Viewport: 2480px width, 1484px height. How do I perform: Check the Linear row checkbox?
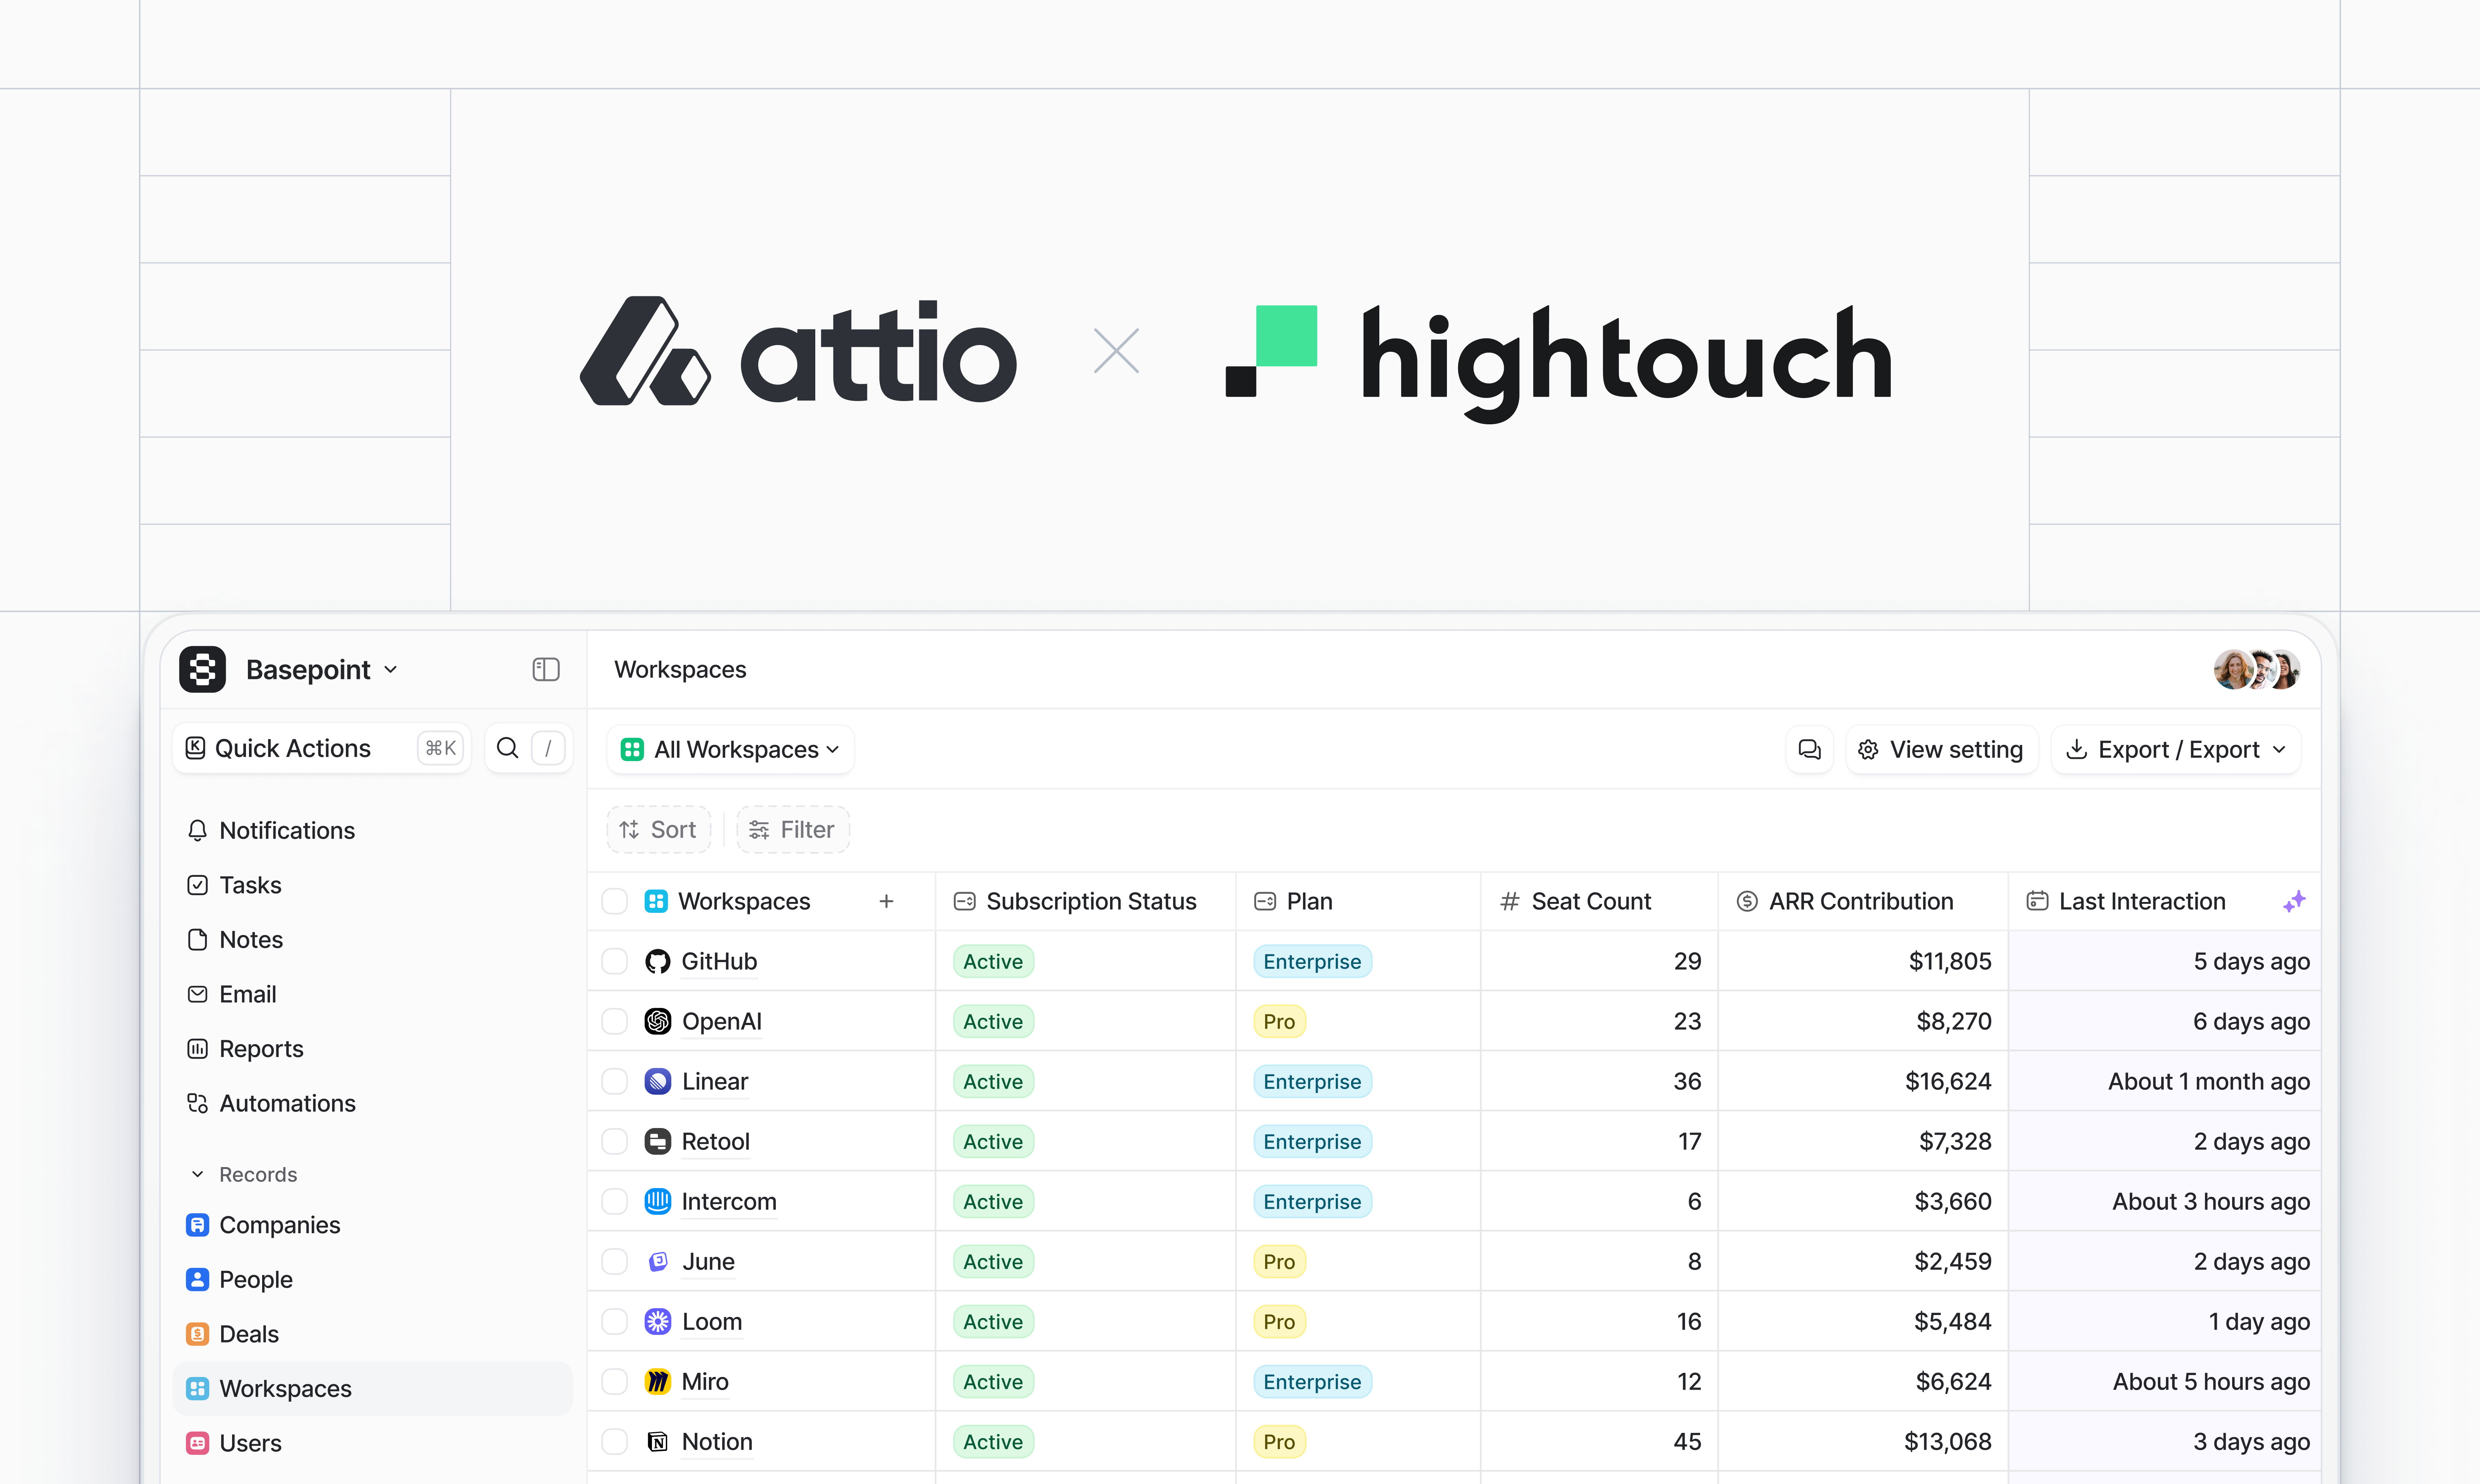(x=614, y=1081)
